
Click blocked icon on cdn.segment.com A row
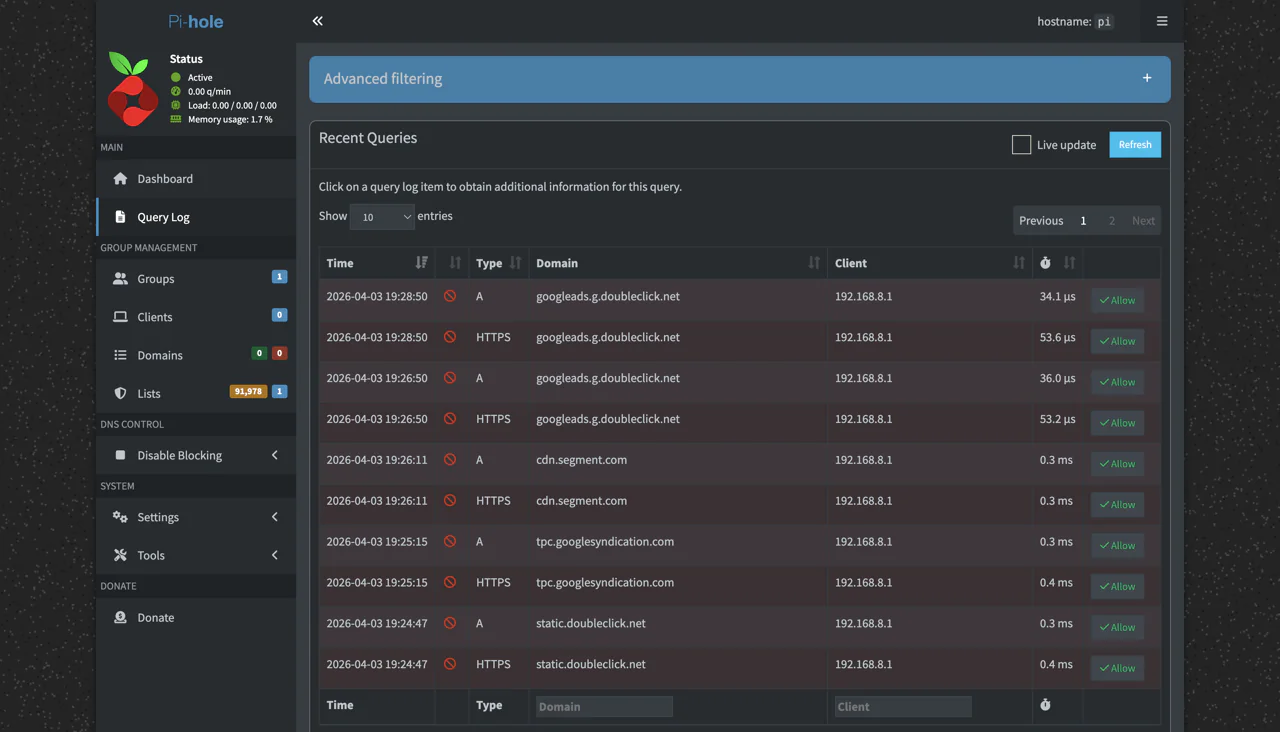pos(450,460)
